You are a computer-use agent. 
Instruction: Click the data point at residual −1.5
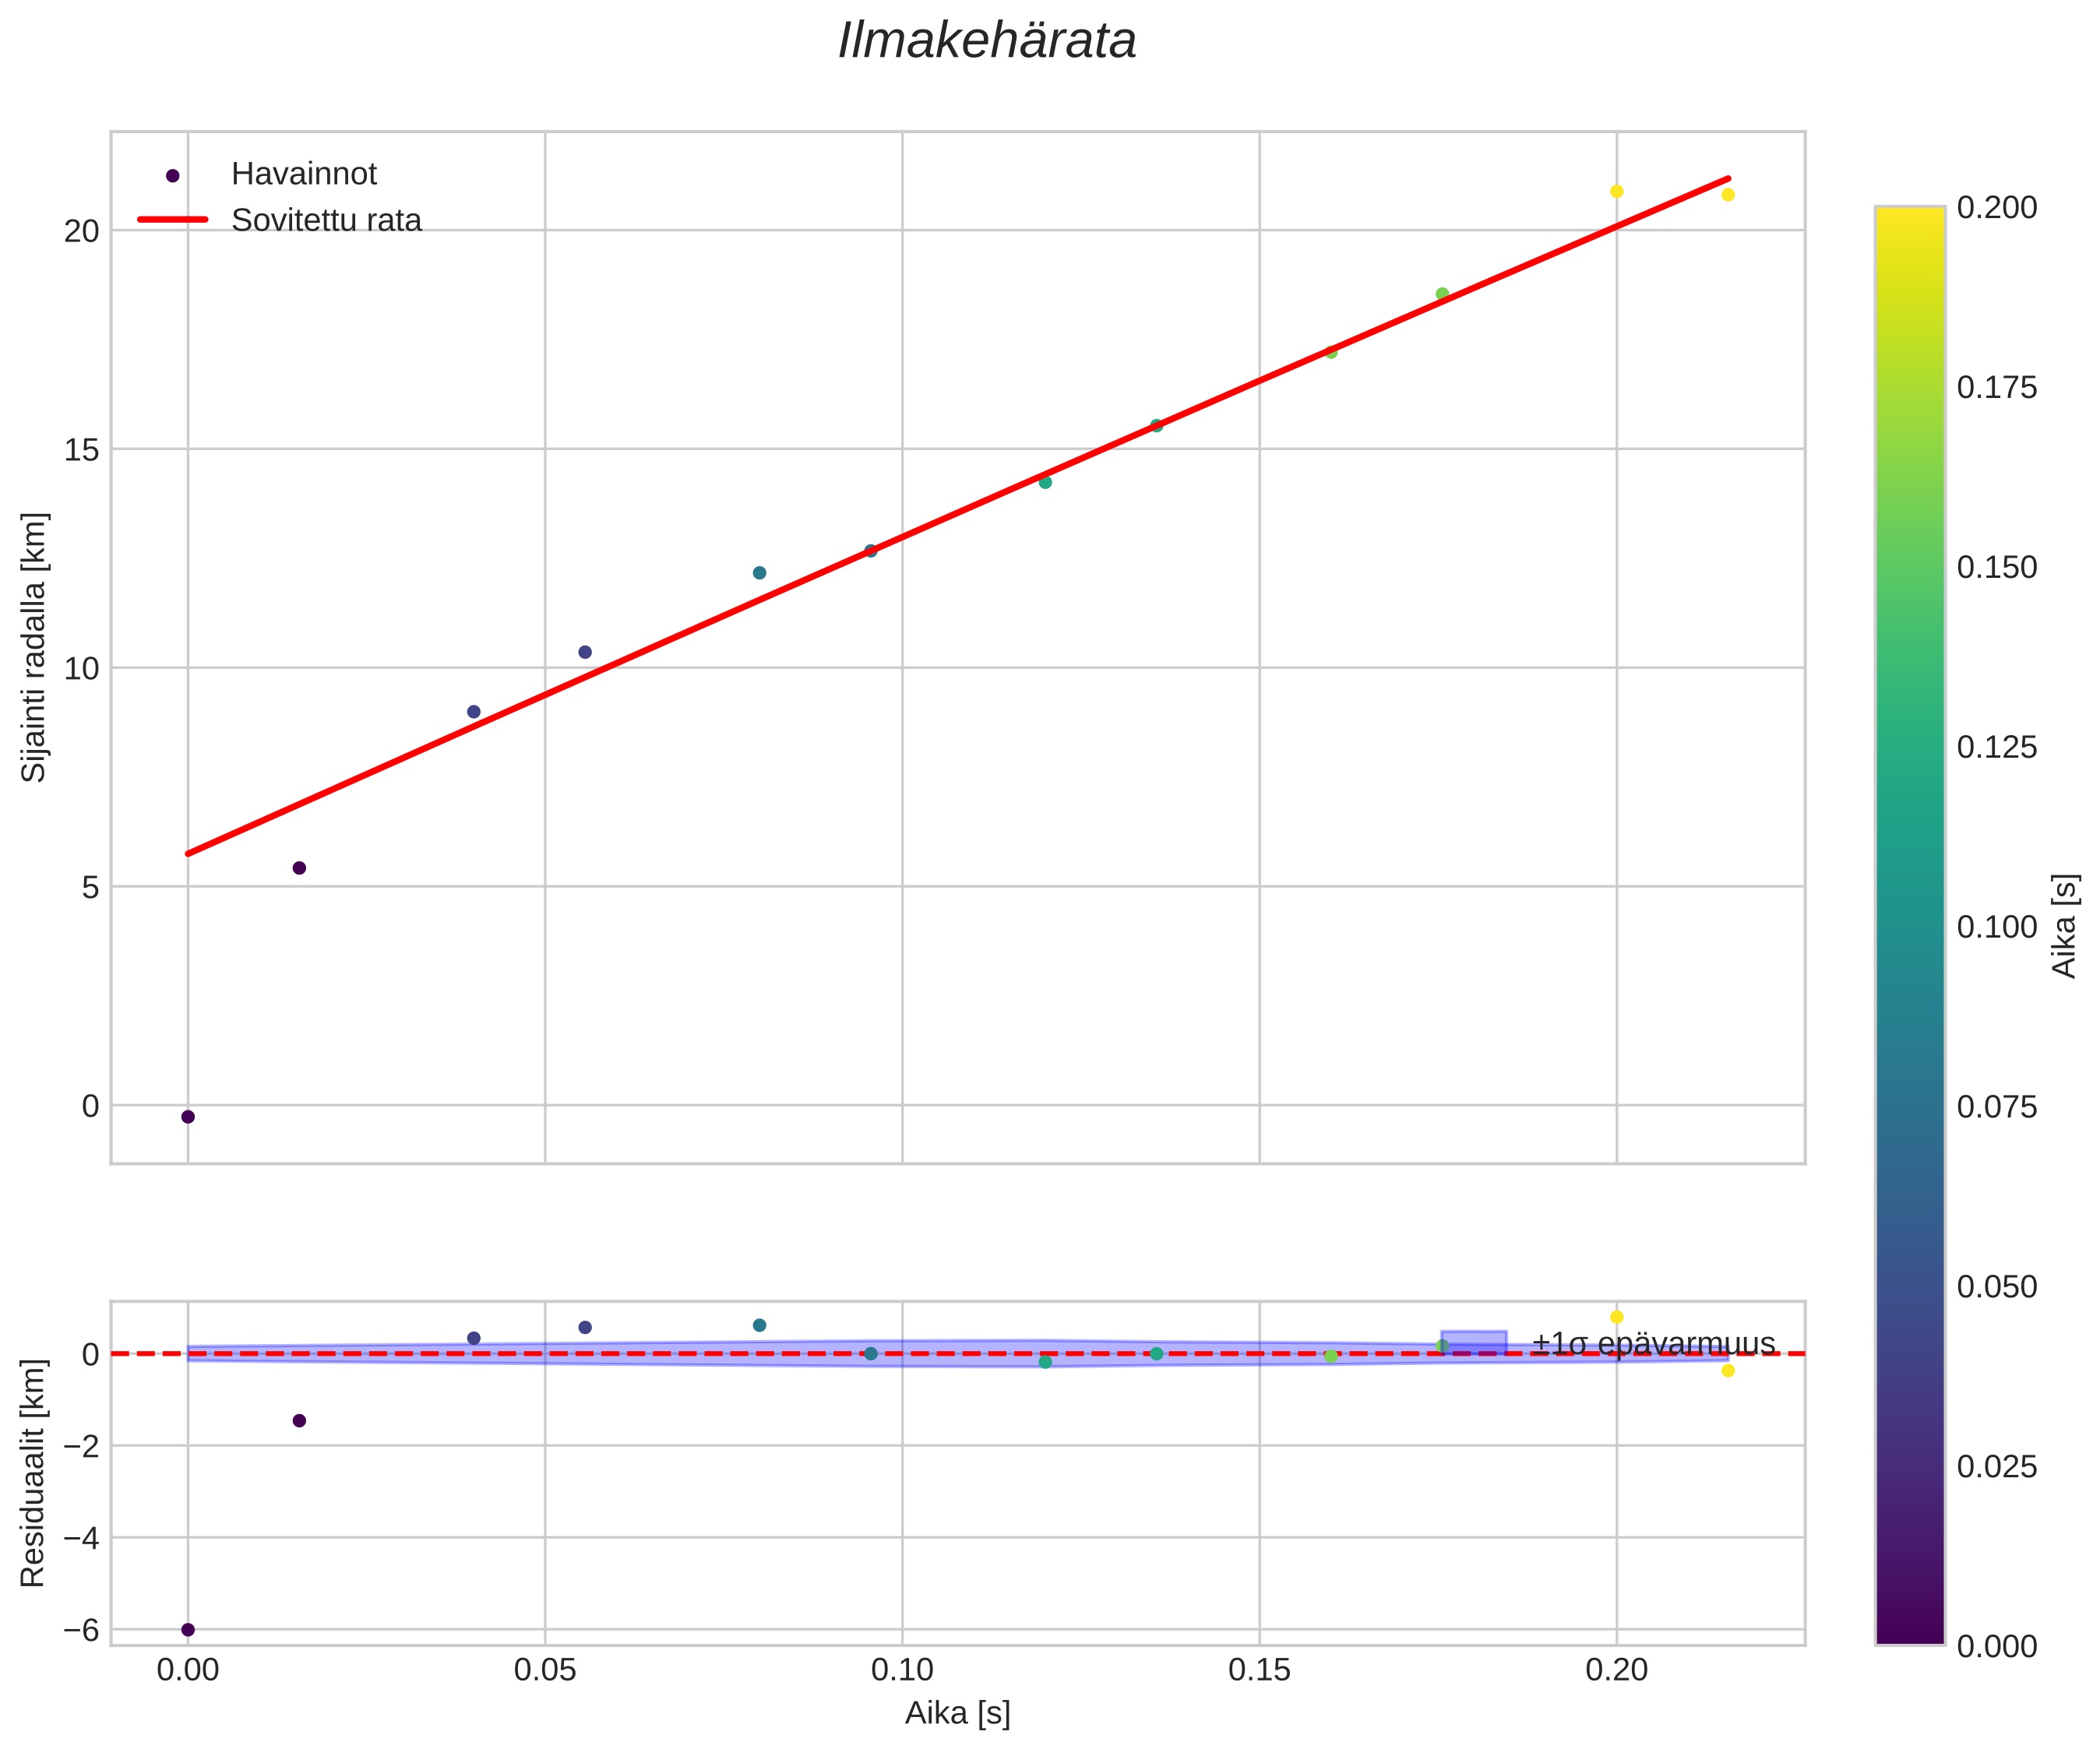pos(299,1420)
